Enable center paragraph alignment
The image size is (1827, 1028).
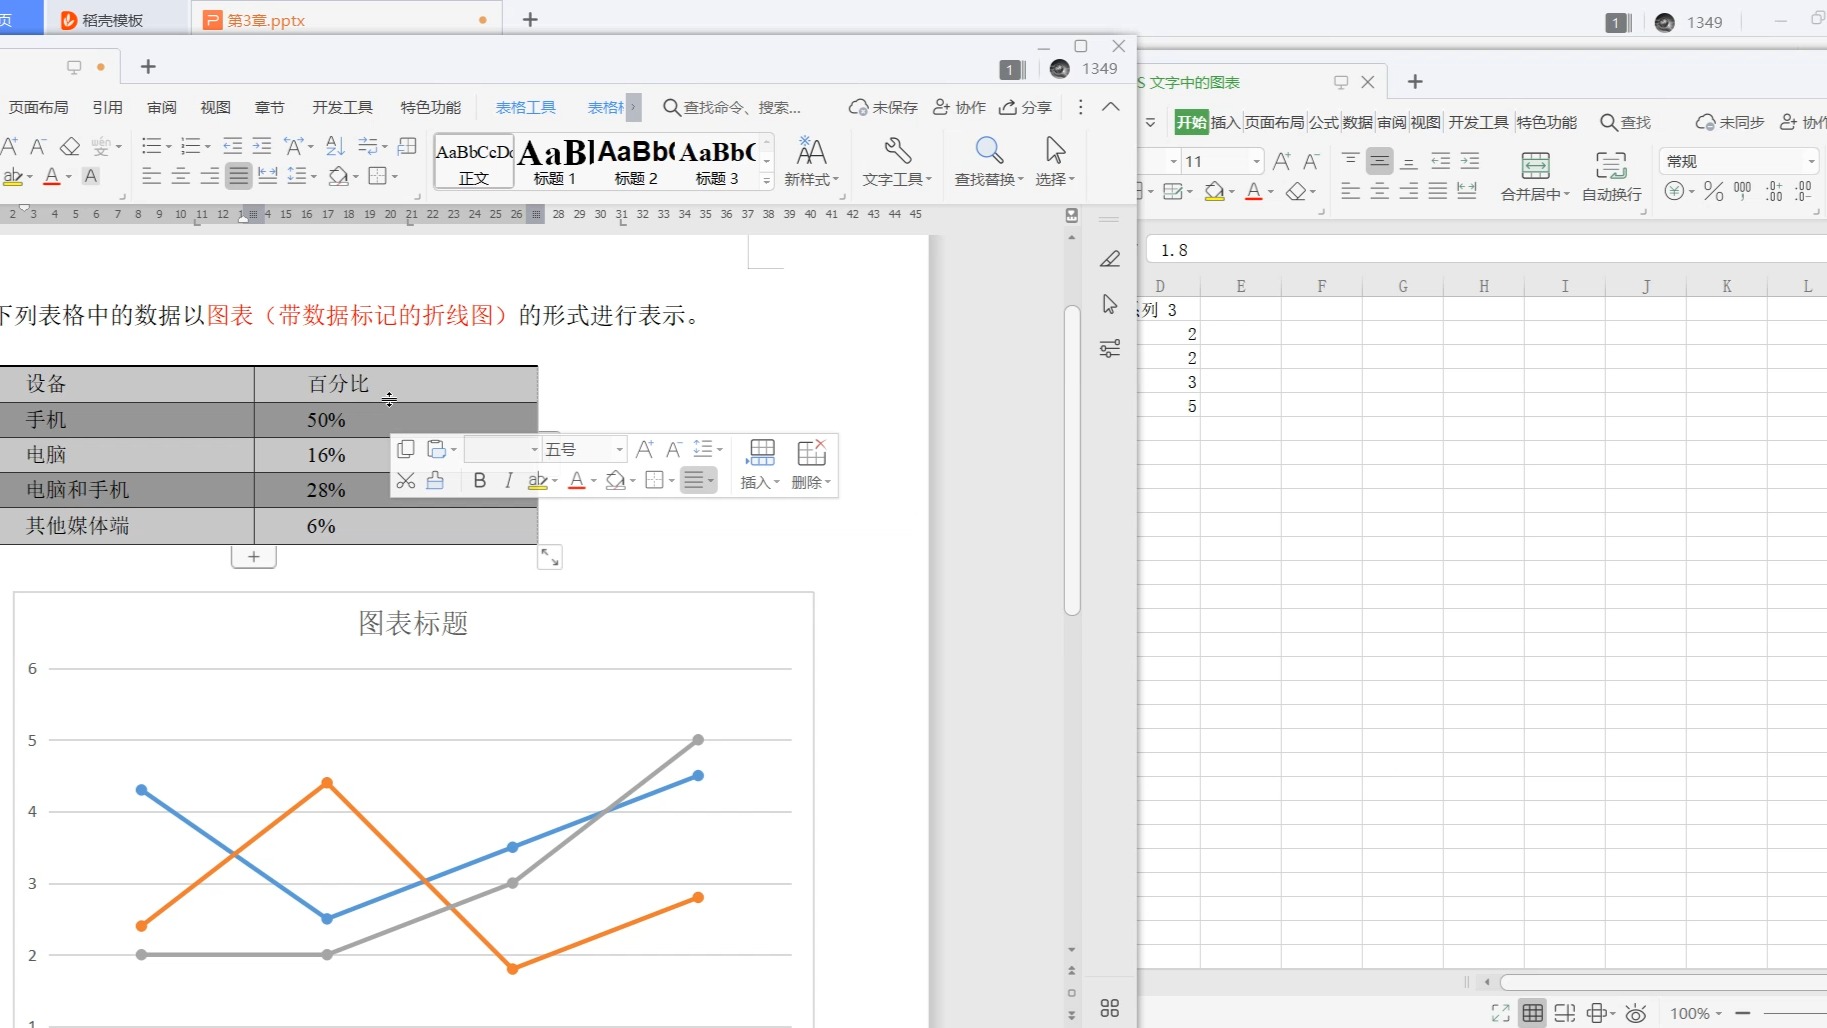pos(180,176)
